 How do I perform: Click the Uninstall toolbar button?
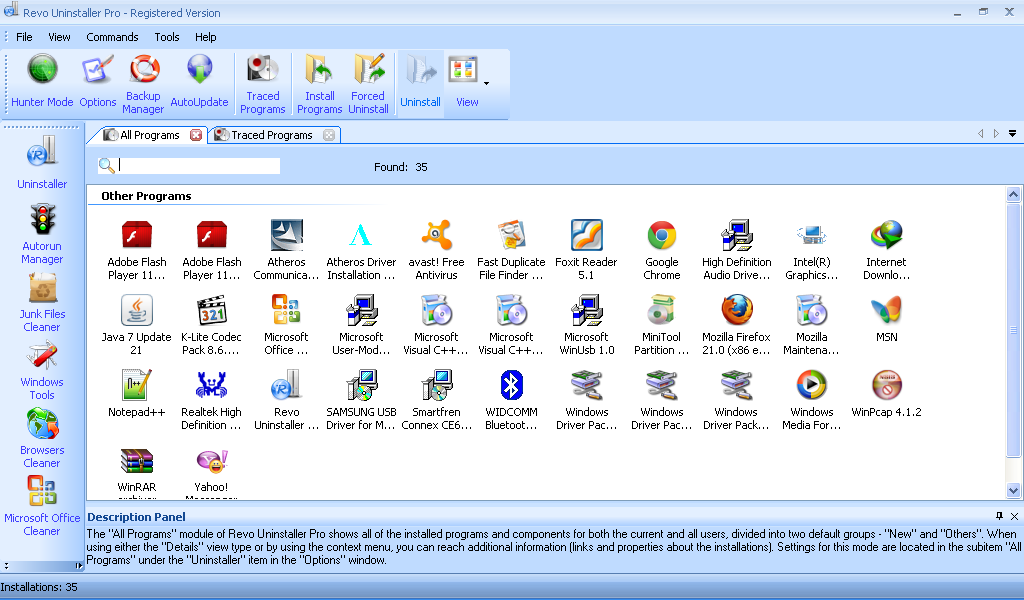pos(420,82)
